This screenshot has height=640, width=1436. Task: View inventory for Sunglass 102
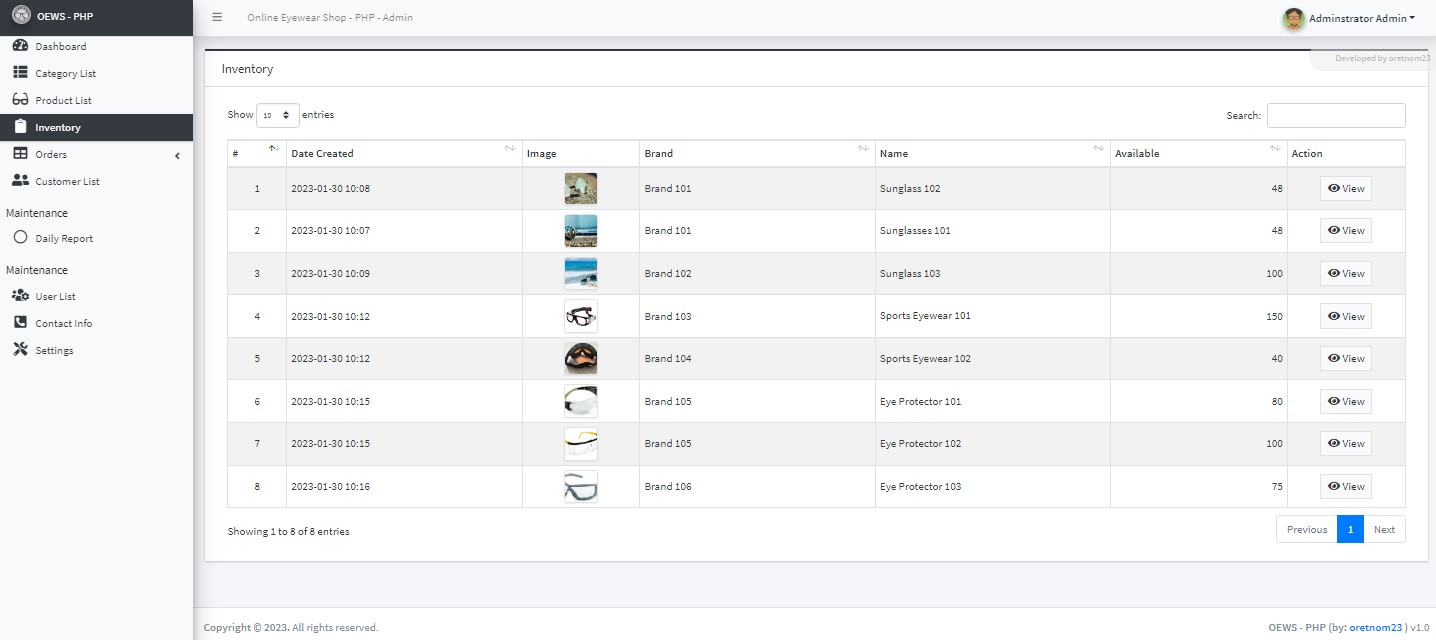click(x=1346, y=188)
